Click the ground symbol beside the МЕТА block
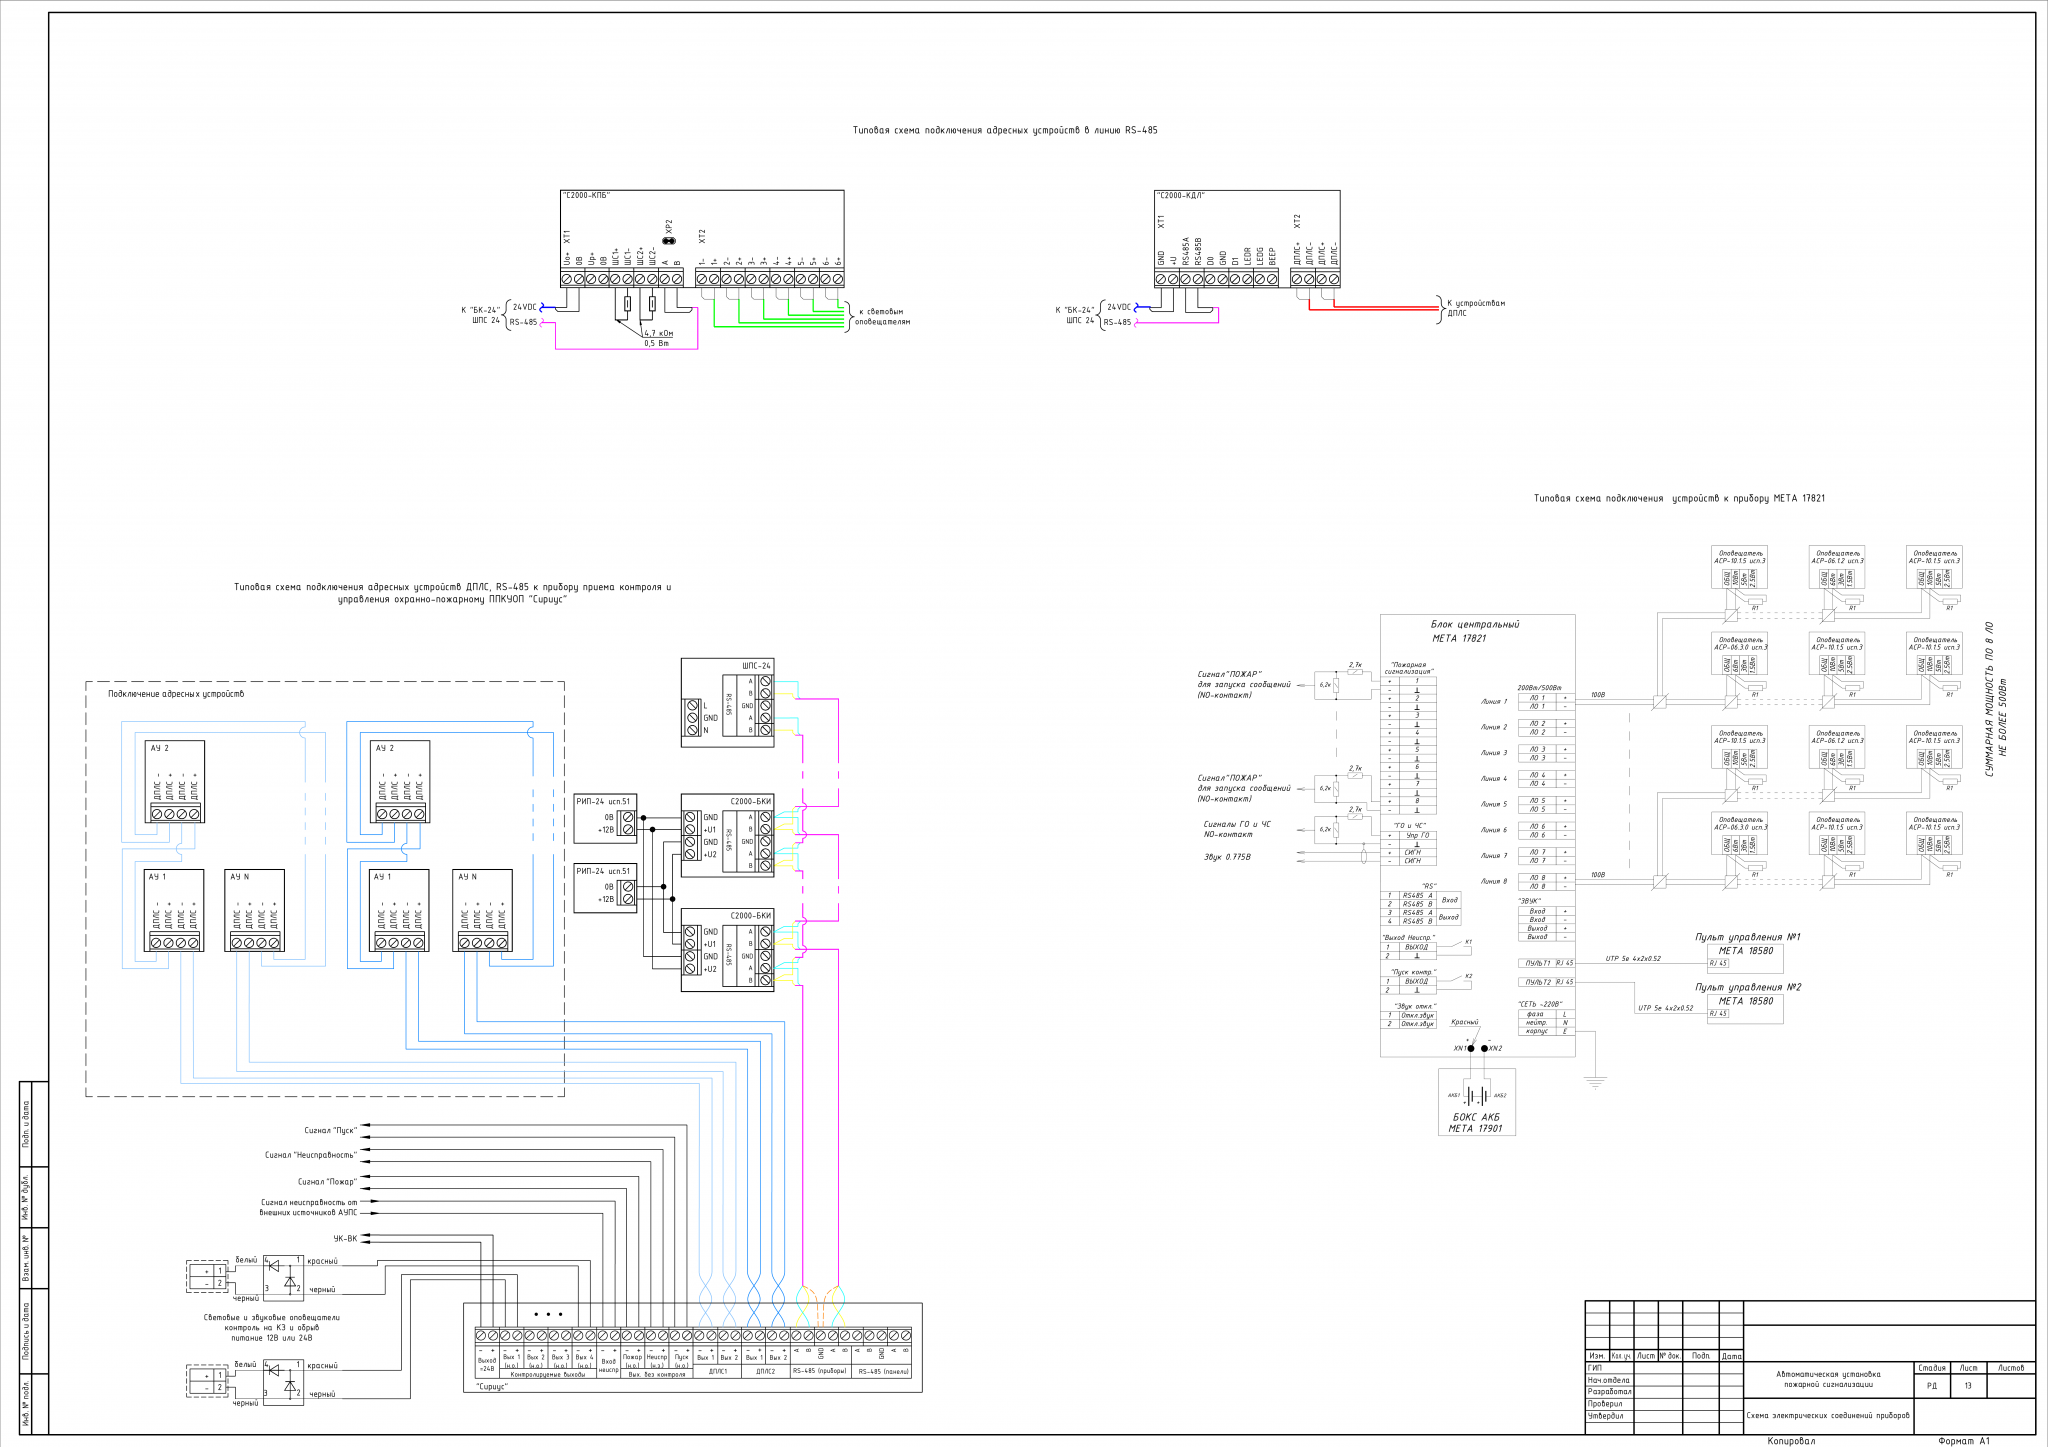The height and width of the screenshot is (1447, 2048). [x=1595, y=1082]
